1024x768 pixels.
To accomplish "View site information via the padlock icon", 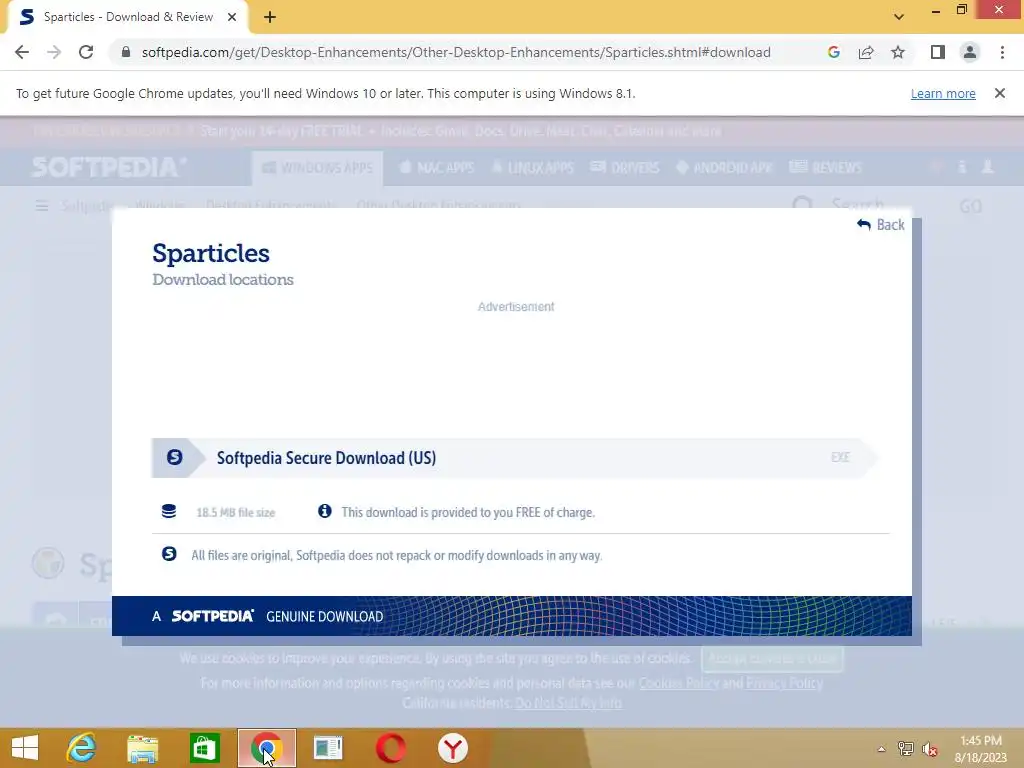I will pyautogui.click(x=126, y=52).
